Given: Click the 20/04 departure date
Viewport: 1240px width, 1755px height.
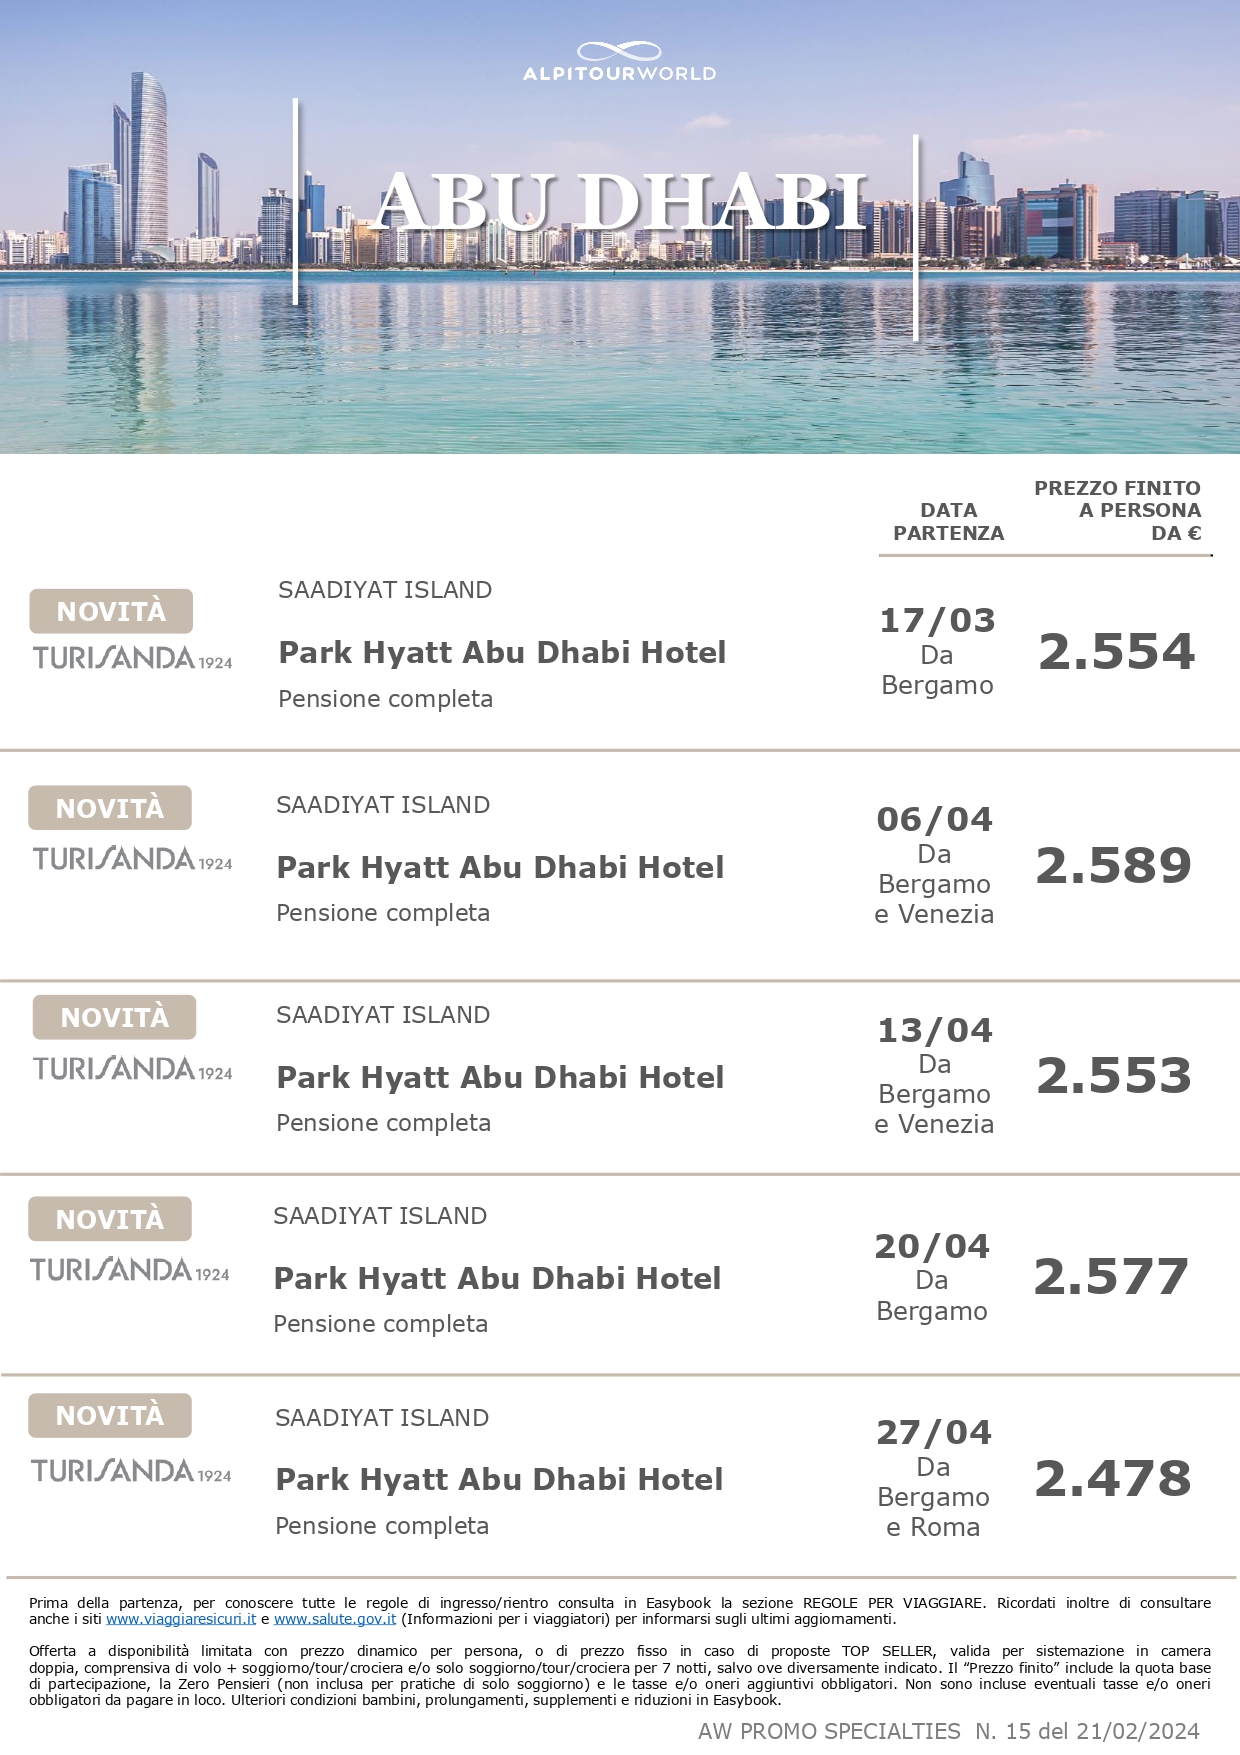Looking at the screenshot, I should (932, 1247).
